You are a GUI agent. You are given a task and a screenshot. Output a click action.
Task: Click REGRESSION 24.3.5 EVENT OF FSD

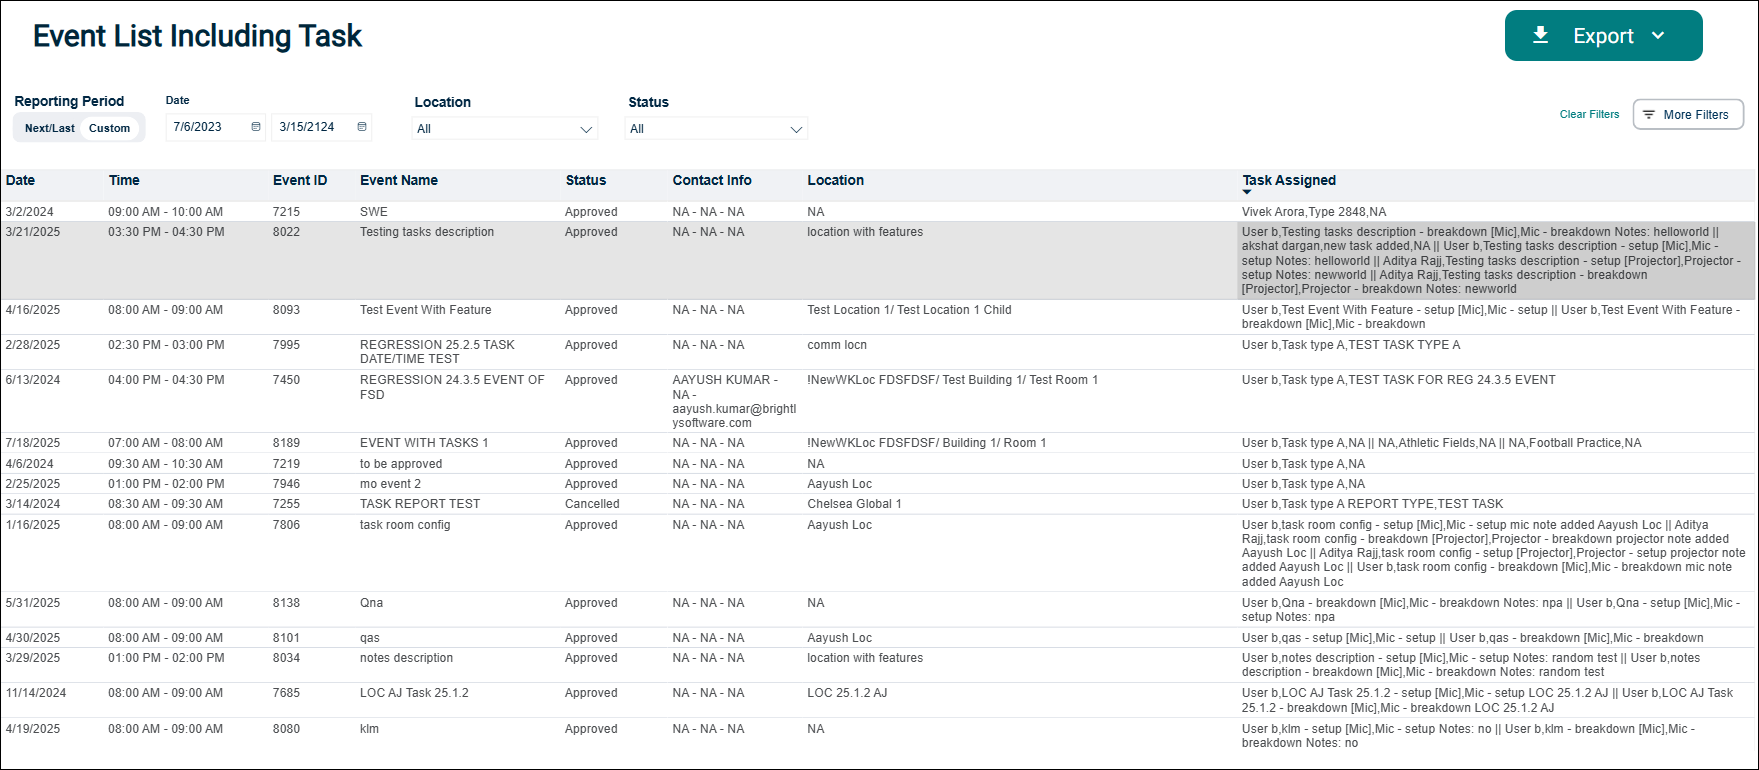pos(452,387)
